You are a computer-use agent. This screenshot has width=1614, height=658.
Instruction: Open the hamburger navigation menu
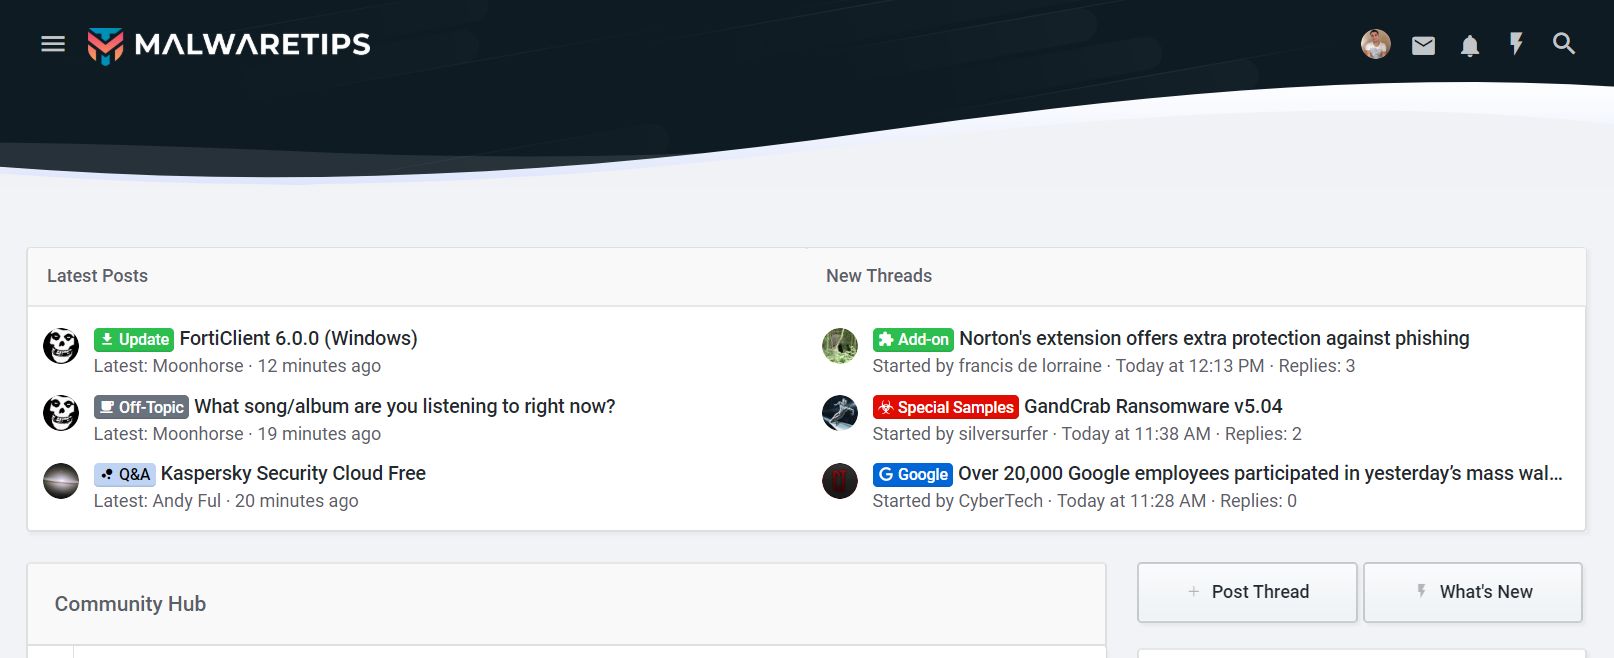tap(53, 44)
